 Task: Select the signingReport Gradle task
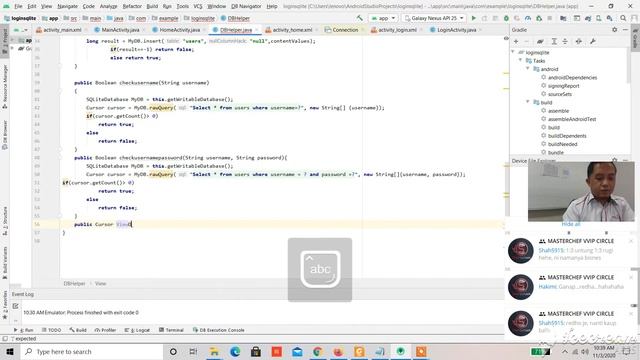point(563,86)
